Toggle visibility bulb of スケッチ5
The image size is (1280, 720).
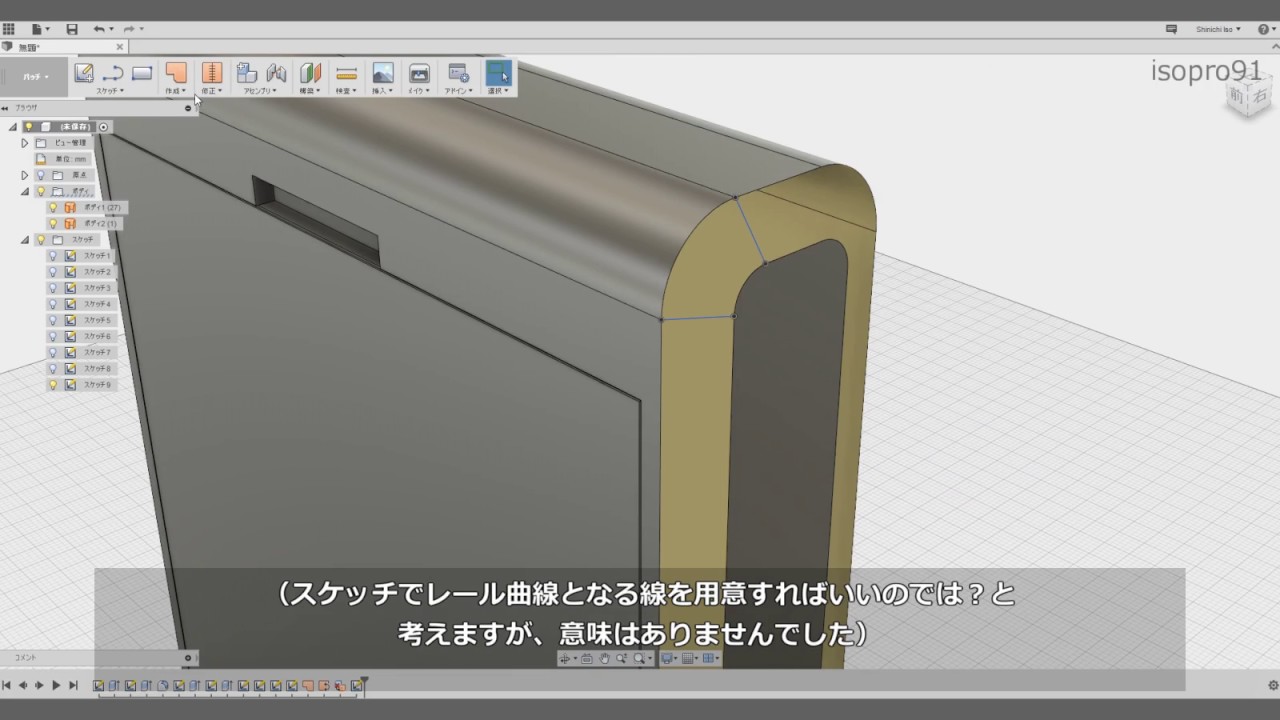[53, 320]
